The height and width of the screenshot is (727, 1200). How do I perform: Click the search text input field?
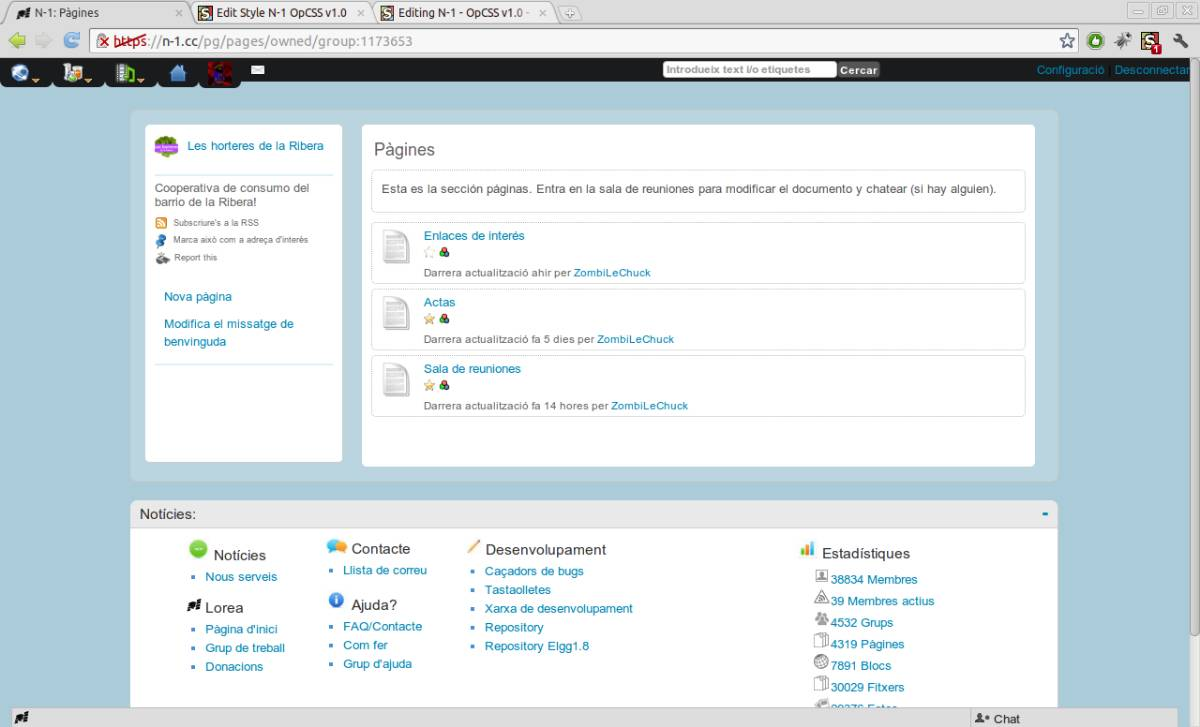click(750, 70)
